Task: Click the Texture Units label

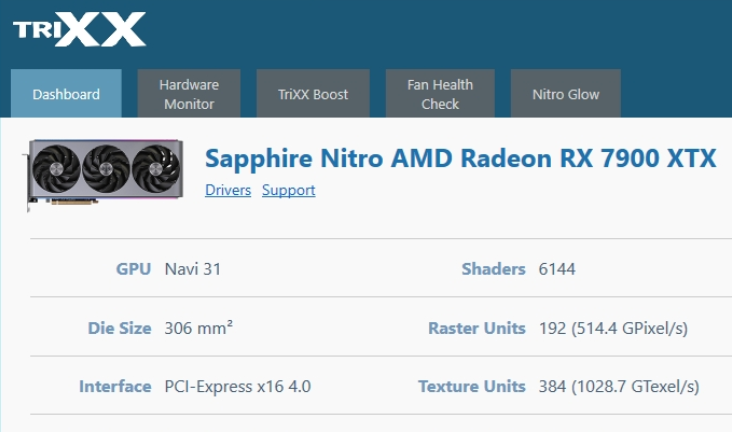Action: coord(472,386)
